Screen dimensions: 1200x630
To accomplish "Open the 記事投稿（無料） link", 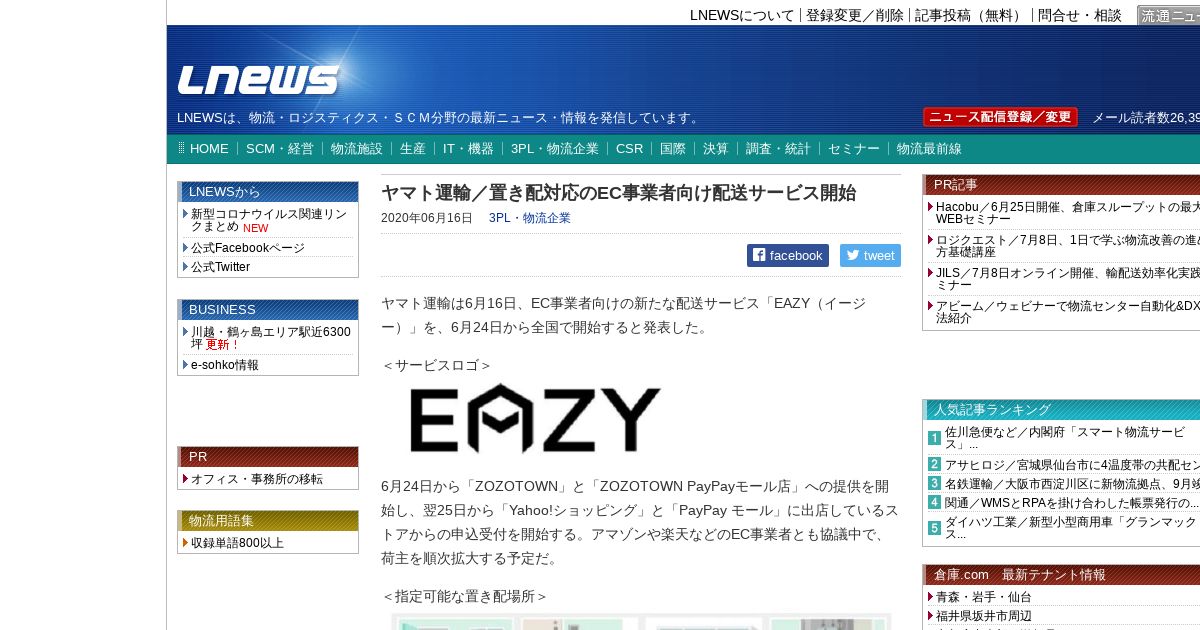I will [x=971, y=15].
